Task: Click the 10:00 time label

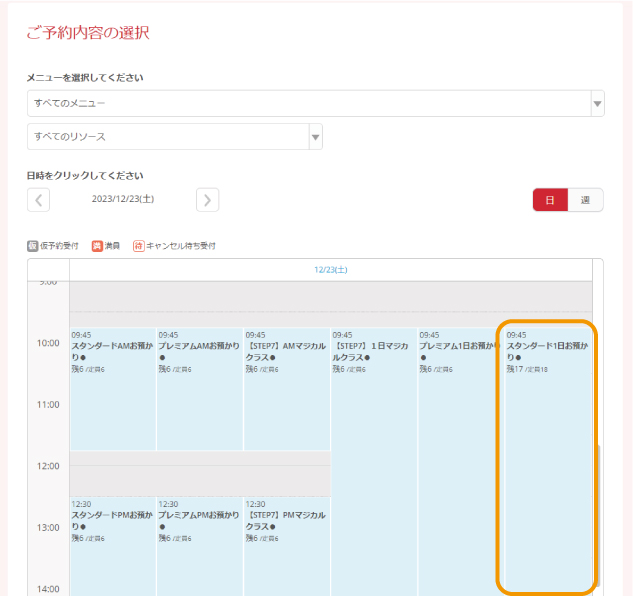Action: pos(48,343)
